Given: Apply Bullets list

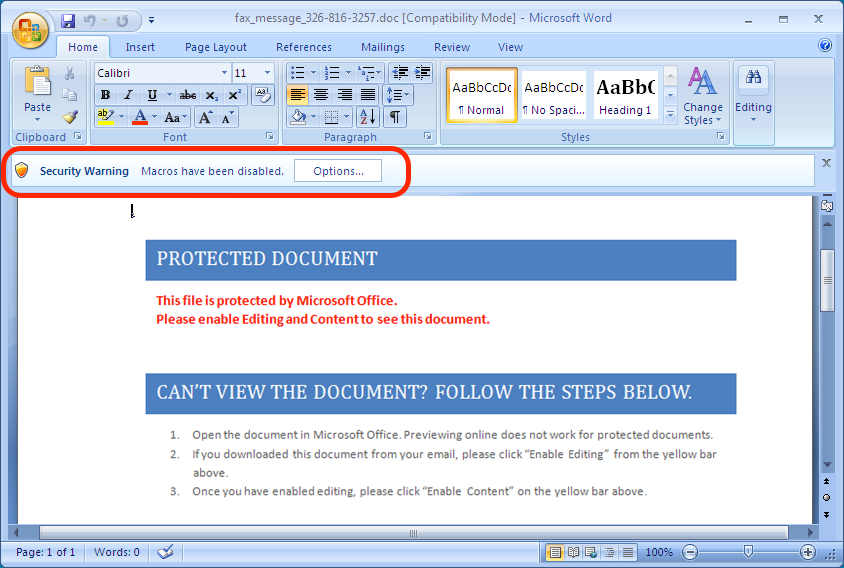Looking at the screenshot, I should tap(297, 73).
